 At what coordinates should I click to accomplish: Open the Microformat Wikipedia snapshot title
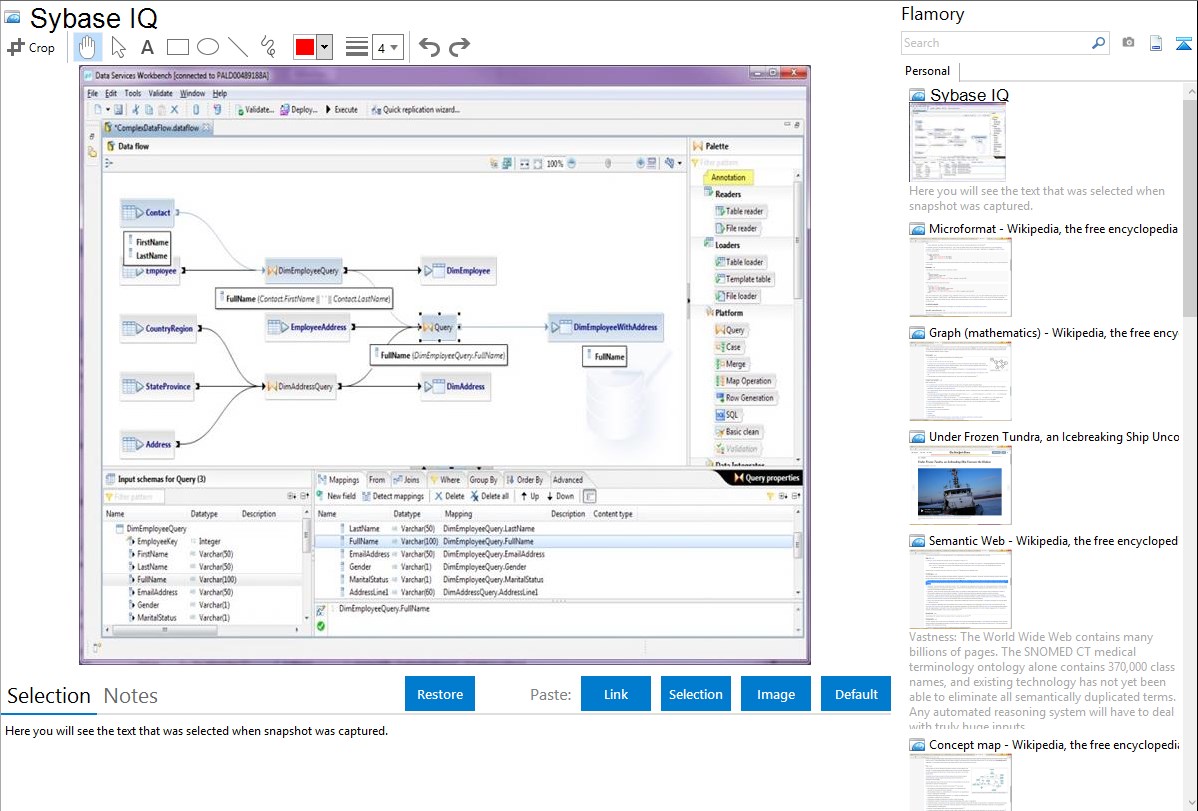[x=1053, y=229]
